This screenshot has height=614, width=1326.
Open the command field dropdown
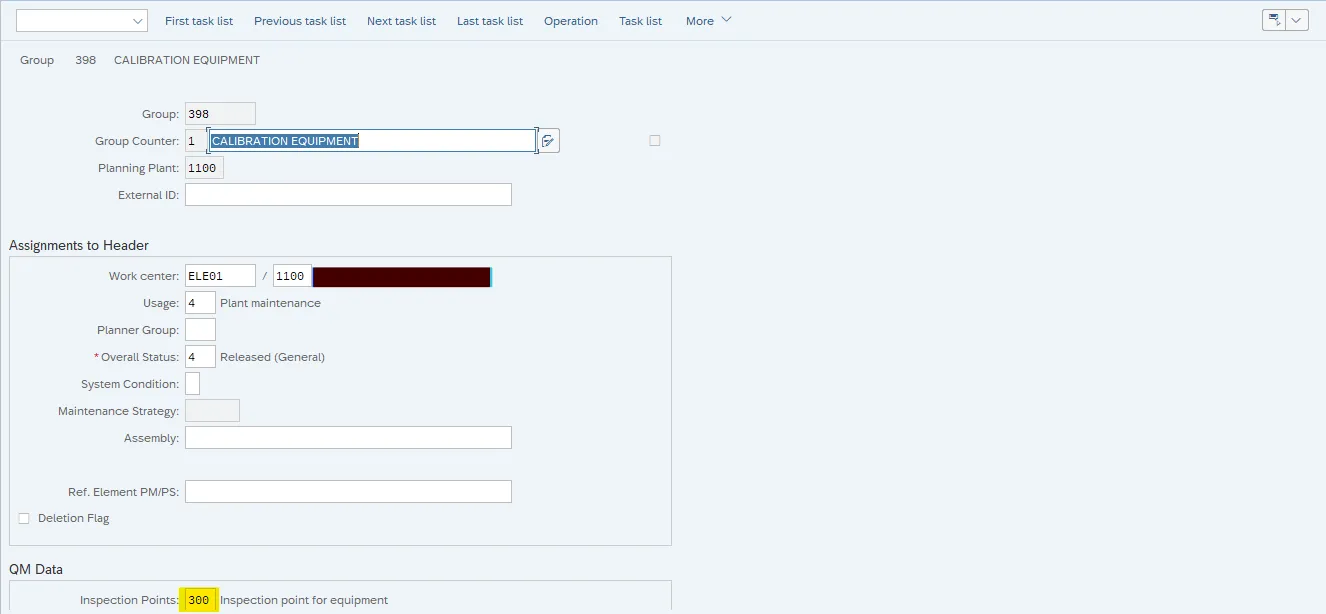[x=137, y=21]
